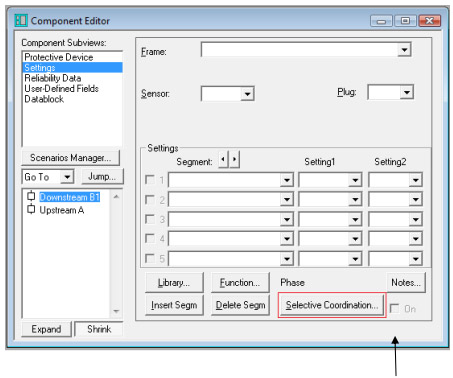
Task: Click the Segment left arrow
Action: pyautogui.click(x=223, y=160)
